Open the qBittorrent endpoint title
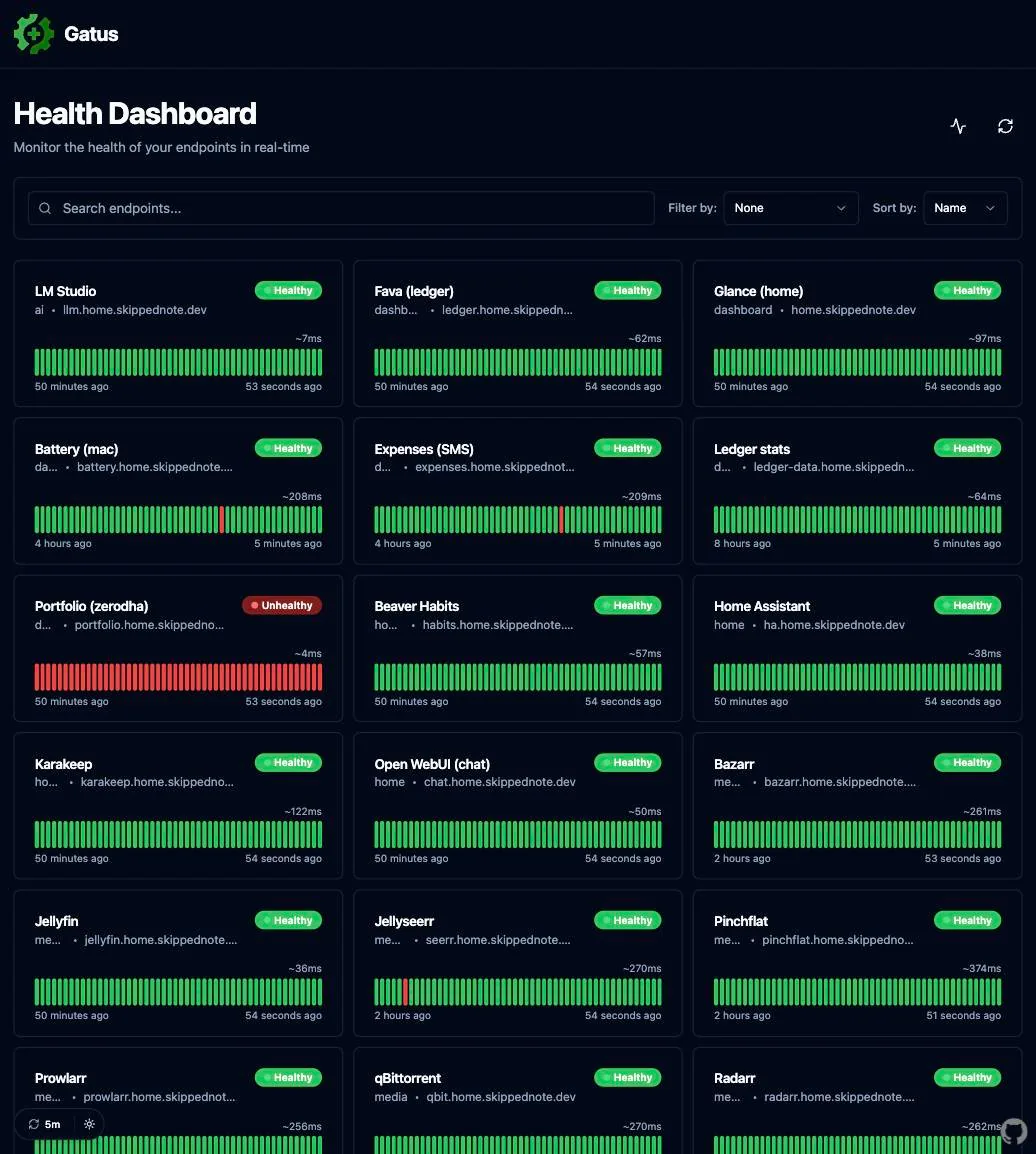1036x1154 pixels. (408, 1077)
